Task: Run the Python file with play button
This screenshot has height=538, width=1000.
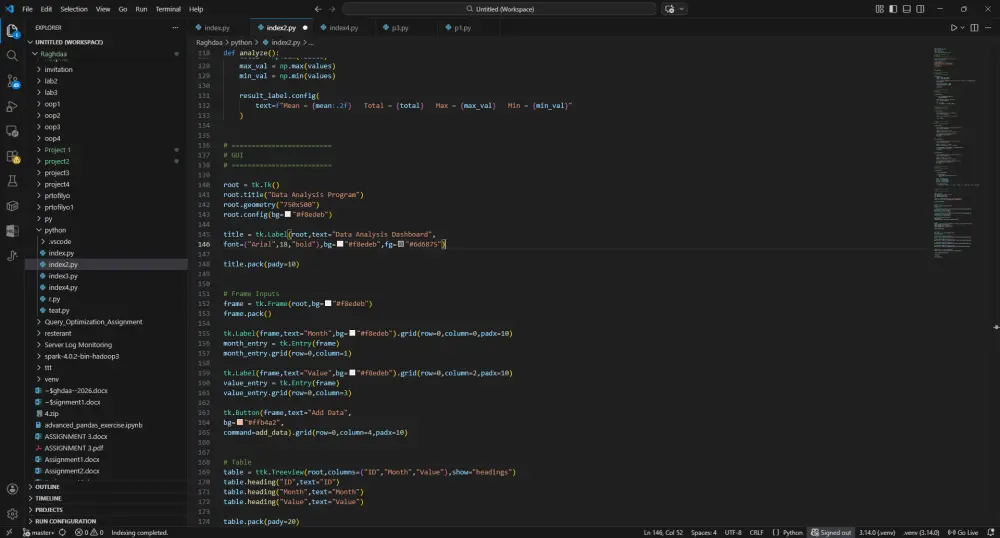Action: (x=954, y=28)
